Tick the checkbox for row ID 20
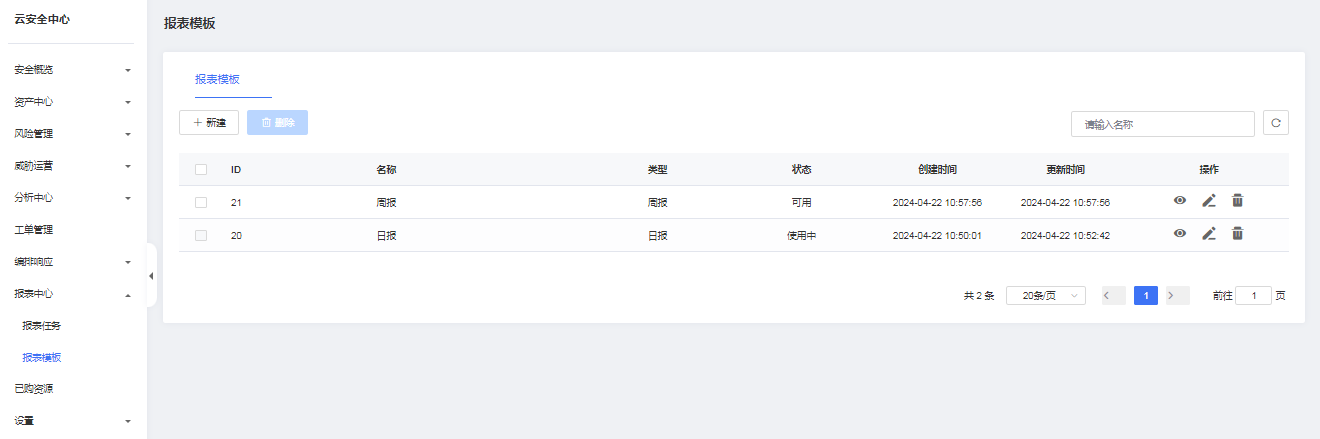The width and height of the screenshot is (1320, 439). pyautogui.click(x=201, y=235)
